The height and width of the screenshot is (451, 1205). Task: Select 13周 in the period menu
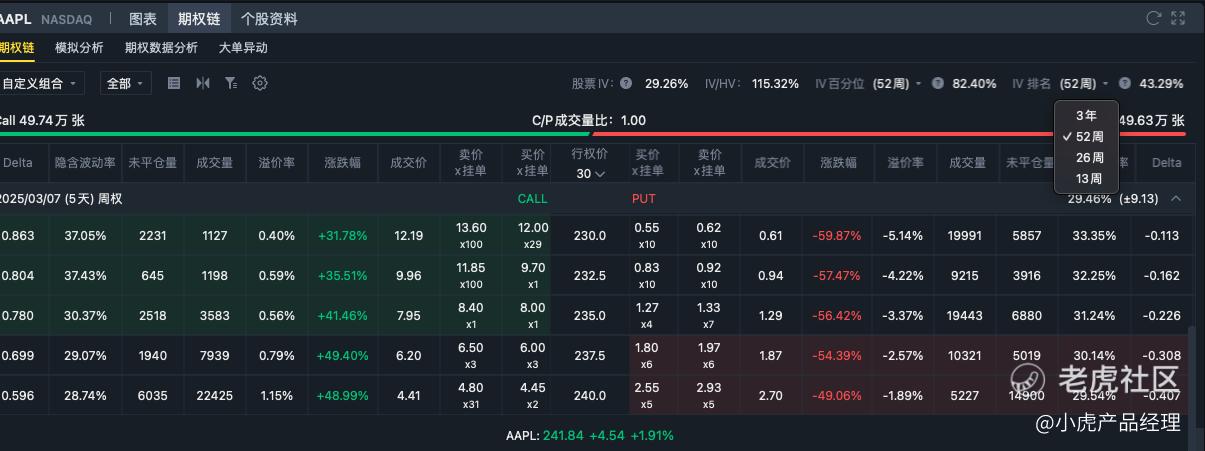click(x=1086, y=178)
